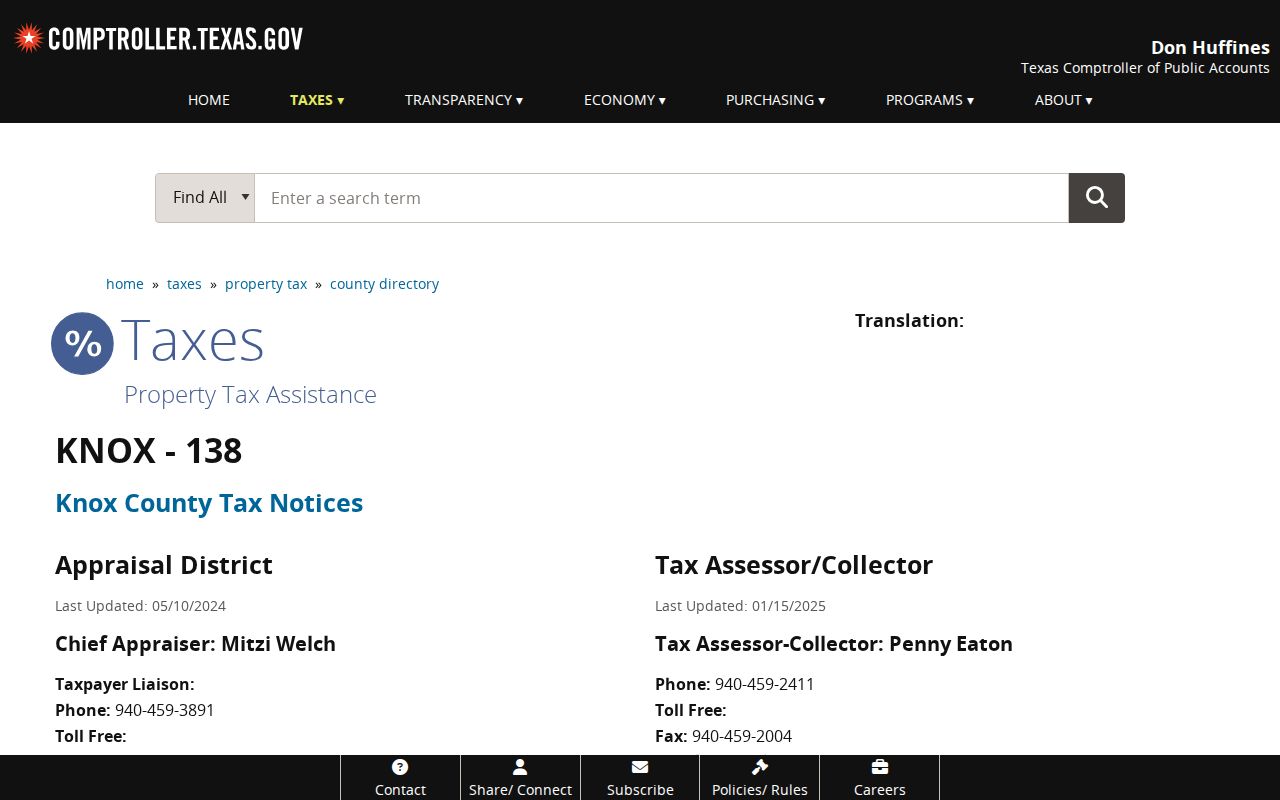Click Last Updated: 01/15/2025 text

coord(740,606)
